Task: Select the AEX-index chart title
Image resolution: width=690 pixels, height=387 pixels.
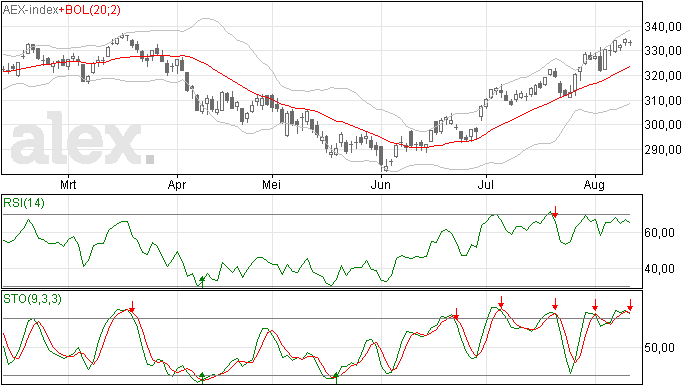Action: 31,10
